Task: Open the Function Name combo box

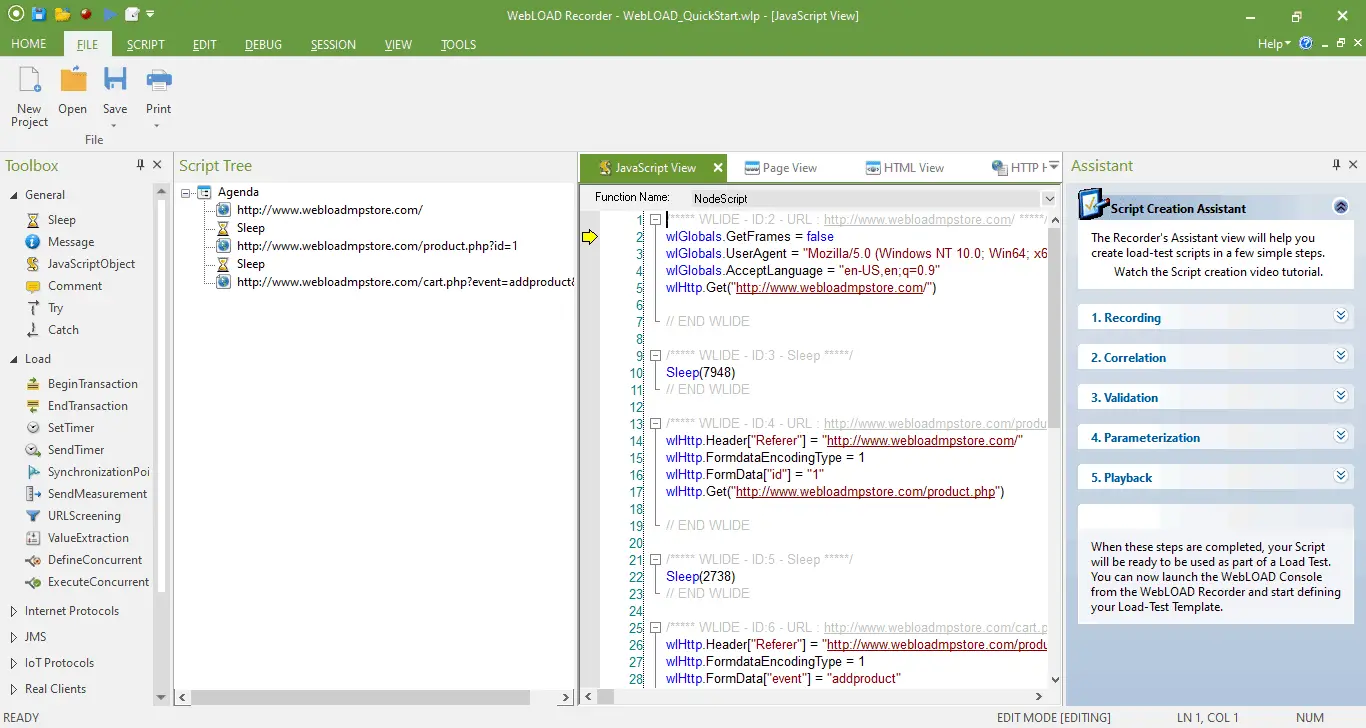Action: [x=1049, y=198]
